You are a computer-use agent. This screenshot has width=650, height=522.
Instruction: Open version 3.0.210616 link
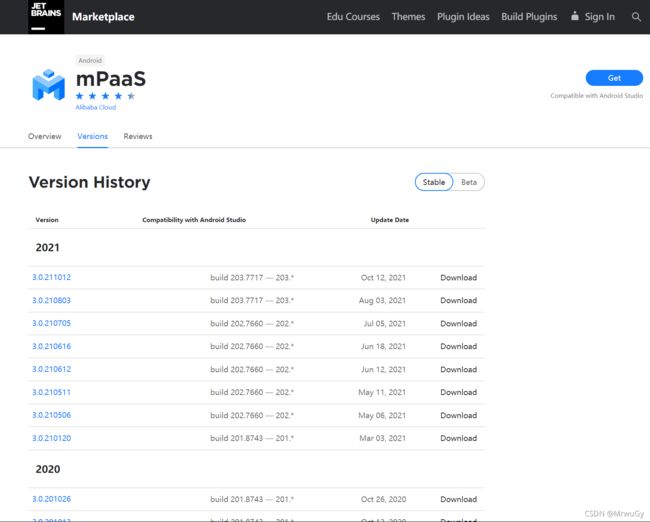coord(51,346)
